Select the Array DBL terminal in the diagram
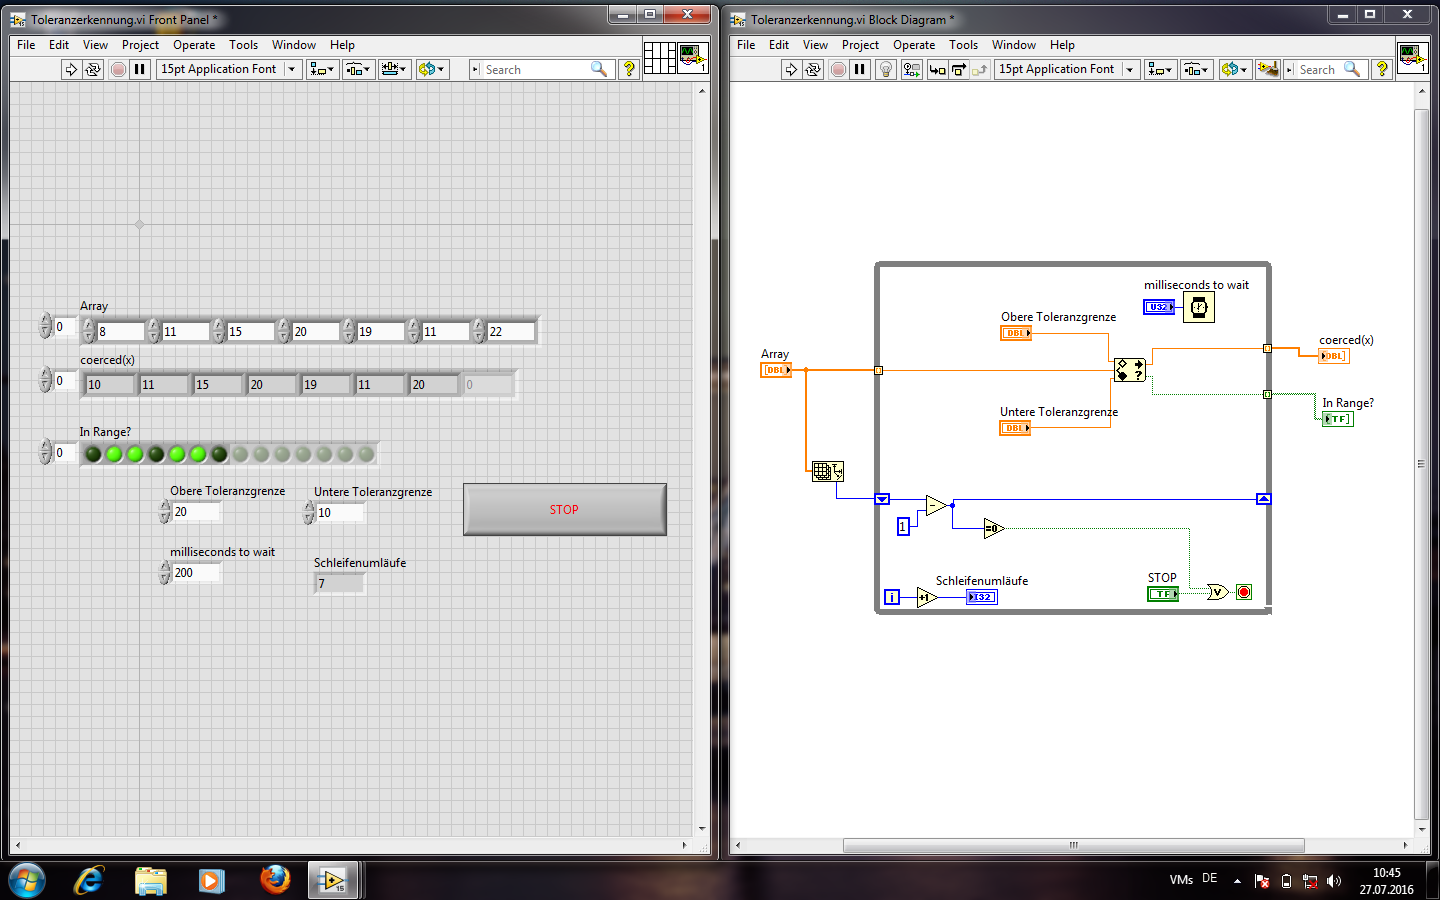Image resolution: width=1440 pixels, height=900 pixels. (776, 370)
